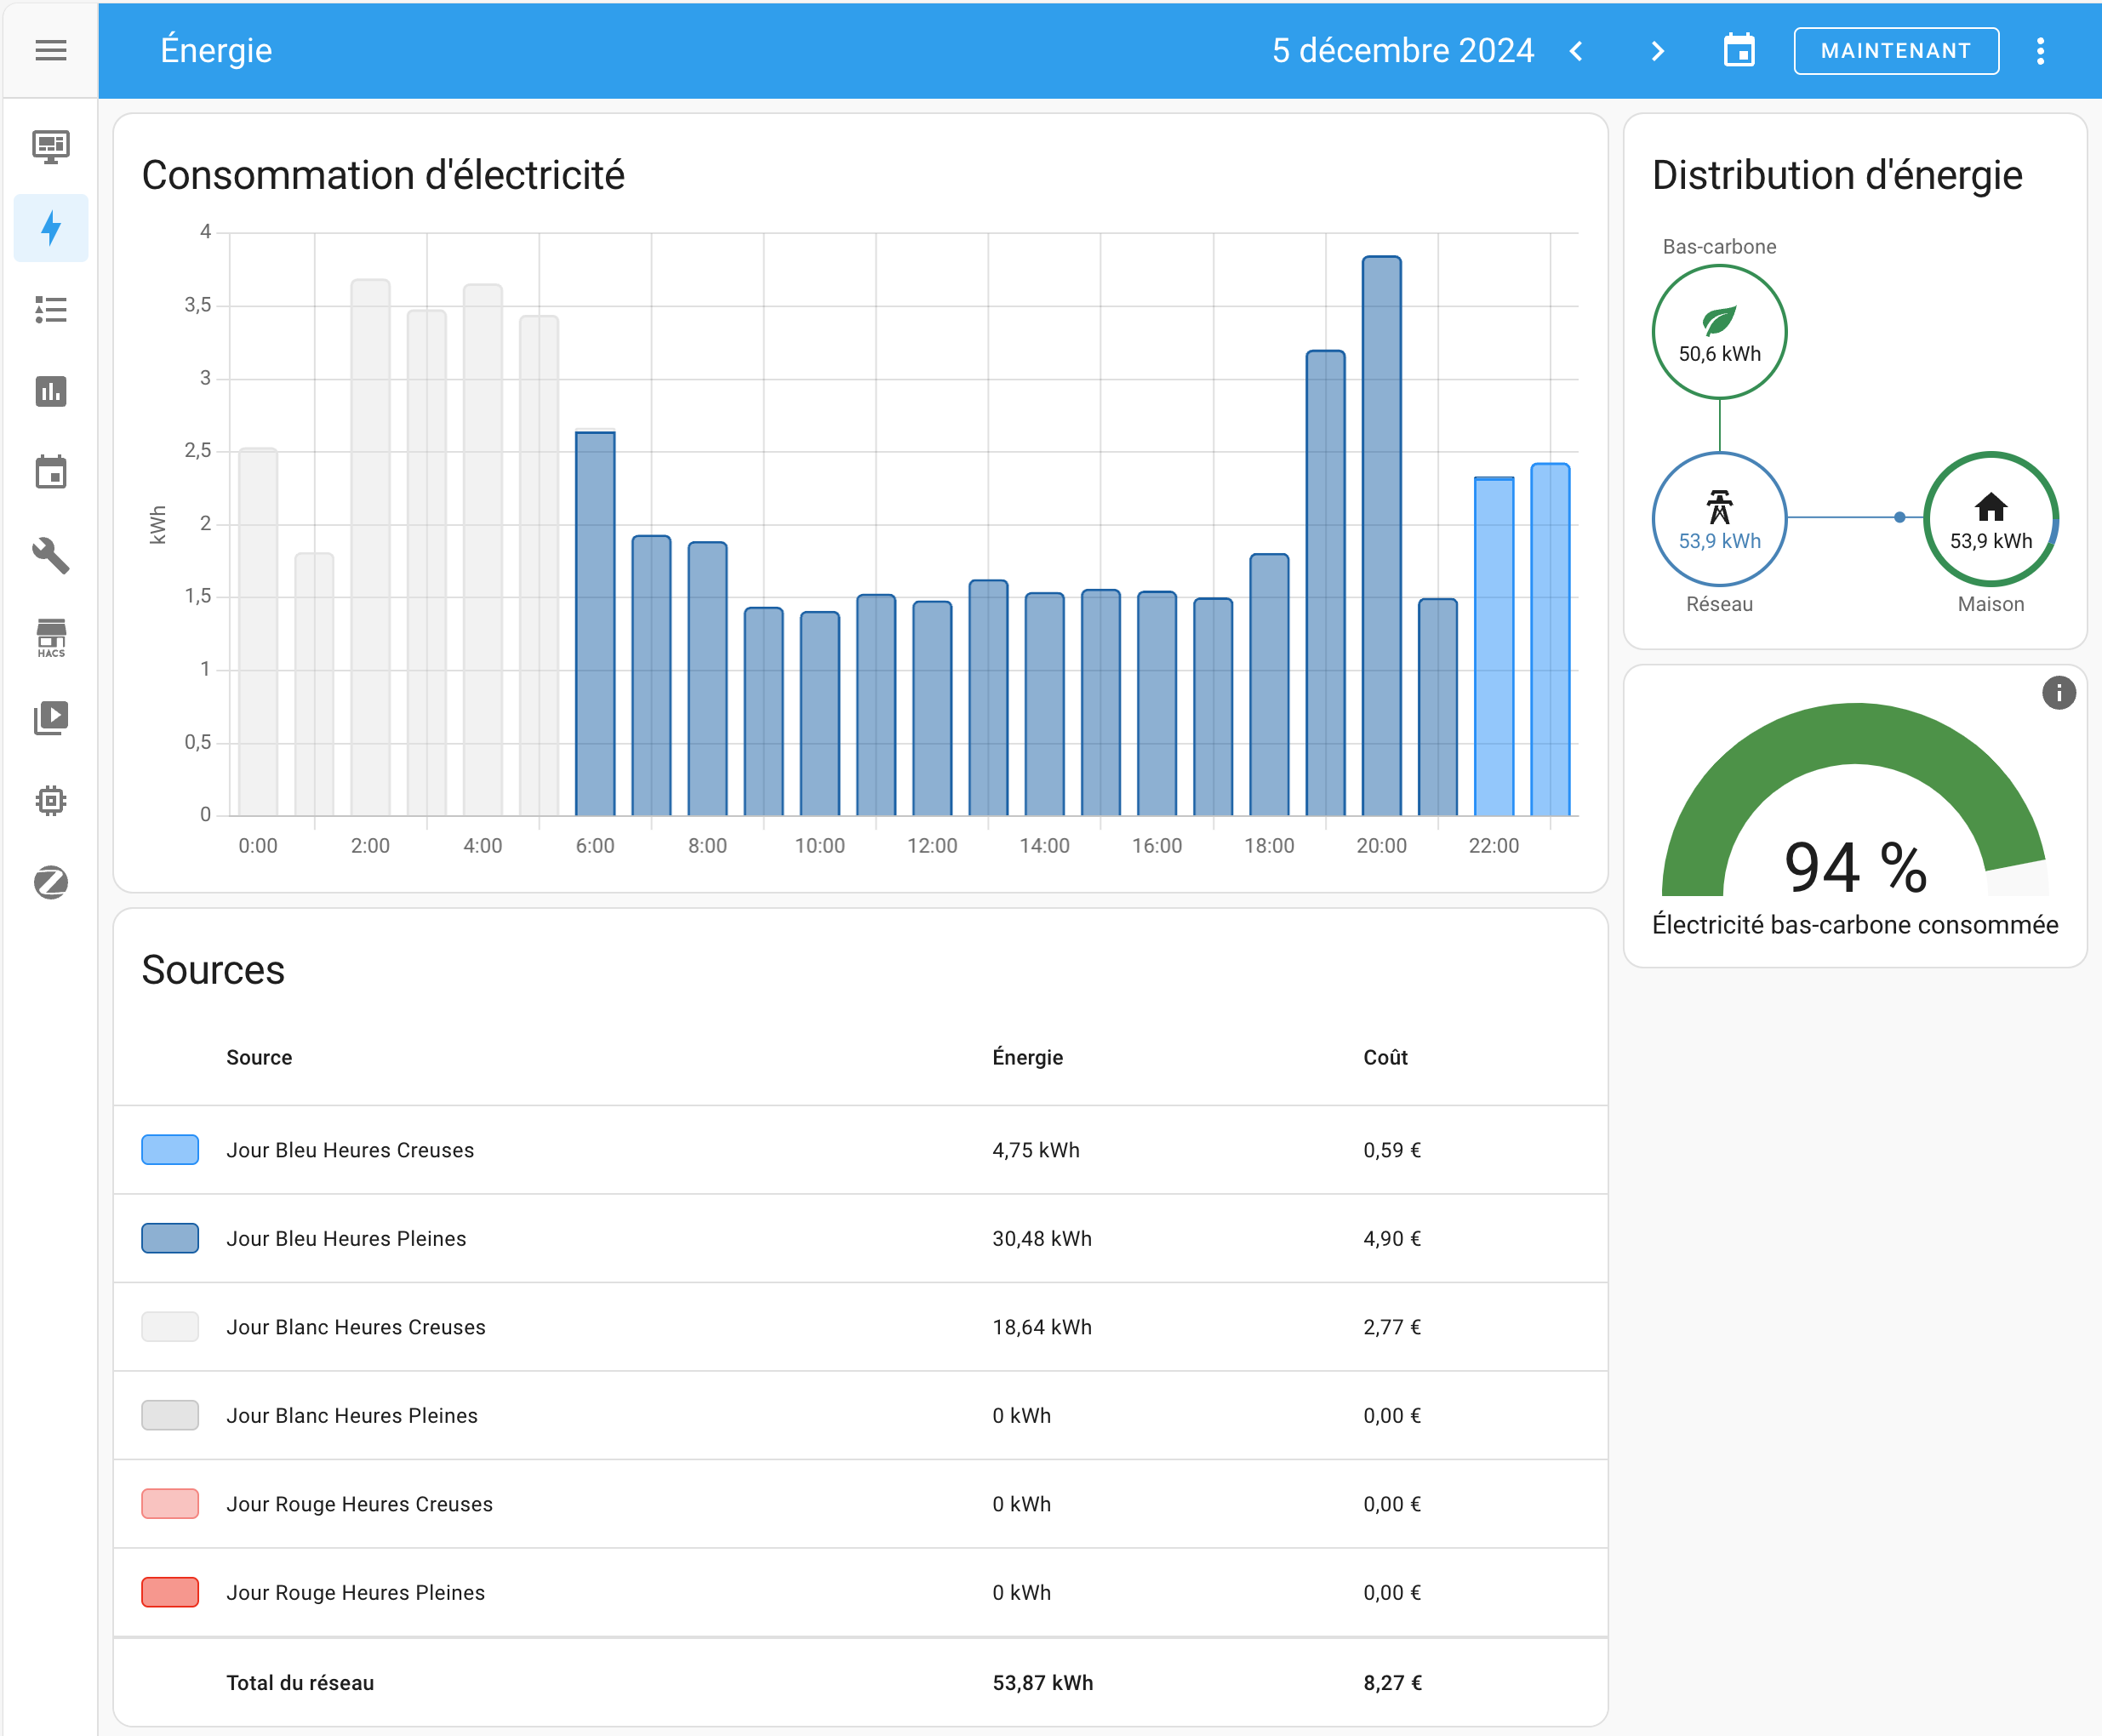
Task: Click the 5 décembre 2024 date label
Action: click(1402, 50)
